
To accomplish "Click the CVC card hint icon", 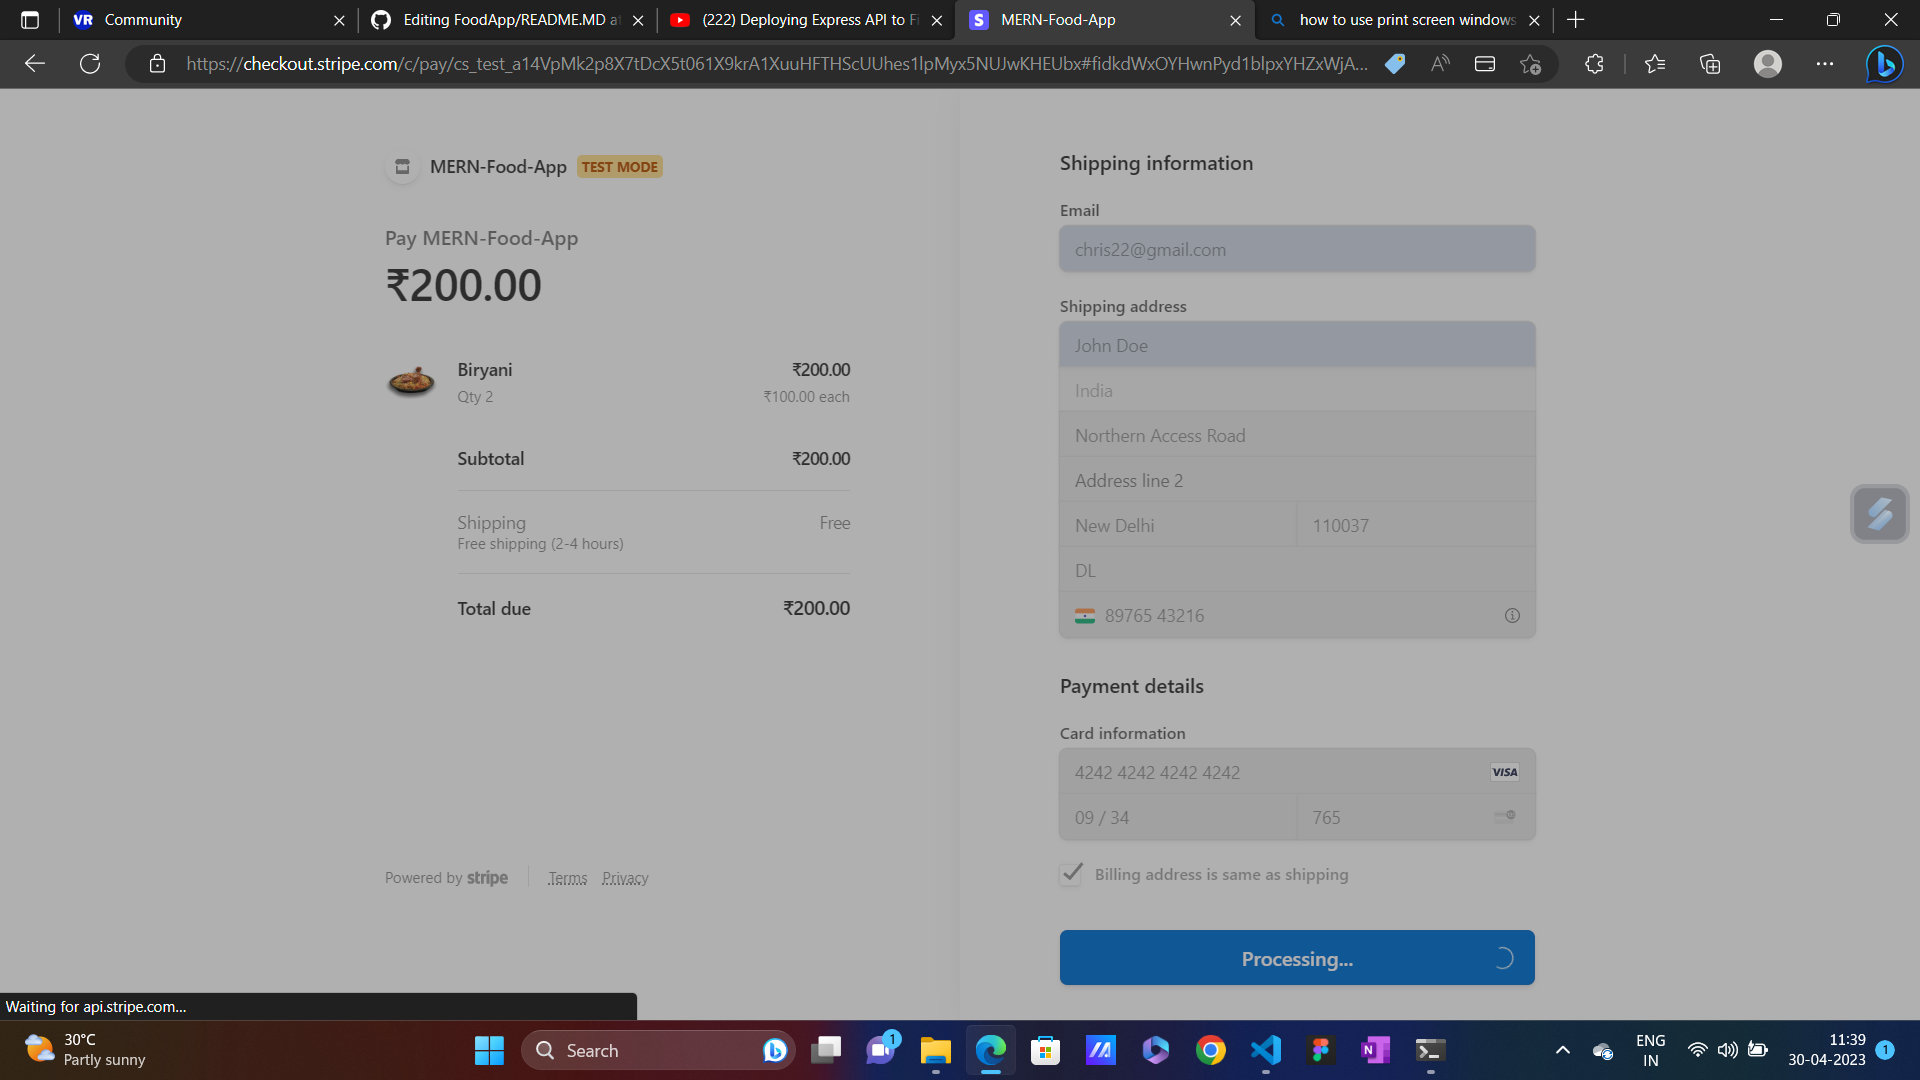I will pyautogui.click(x=1505, y=817).
